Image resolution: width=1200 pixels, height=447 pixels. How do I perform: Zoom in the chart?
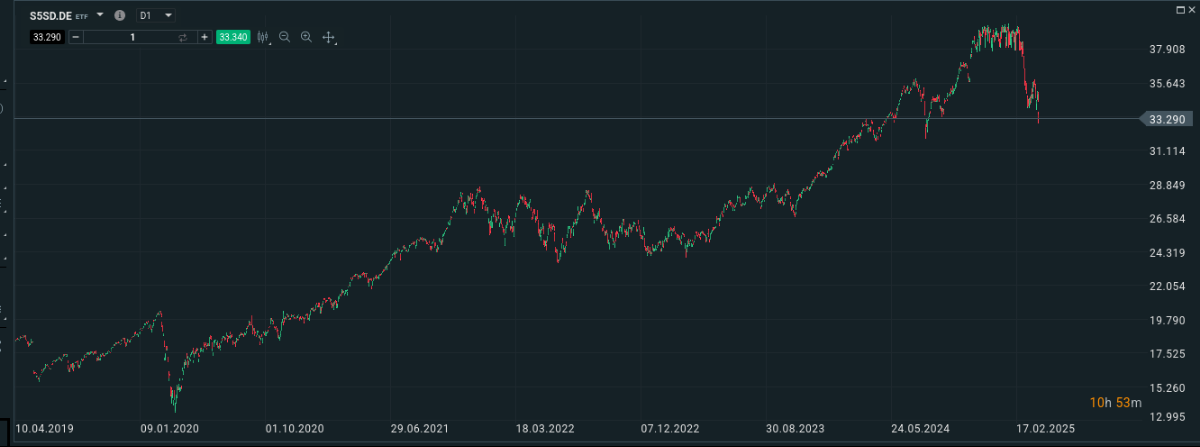pyautogui.click(x=306, y=37)
